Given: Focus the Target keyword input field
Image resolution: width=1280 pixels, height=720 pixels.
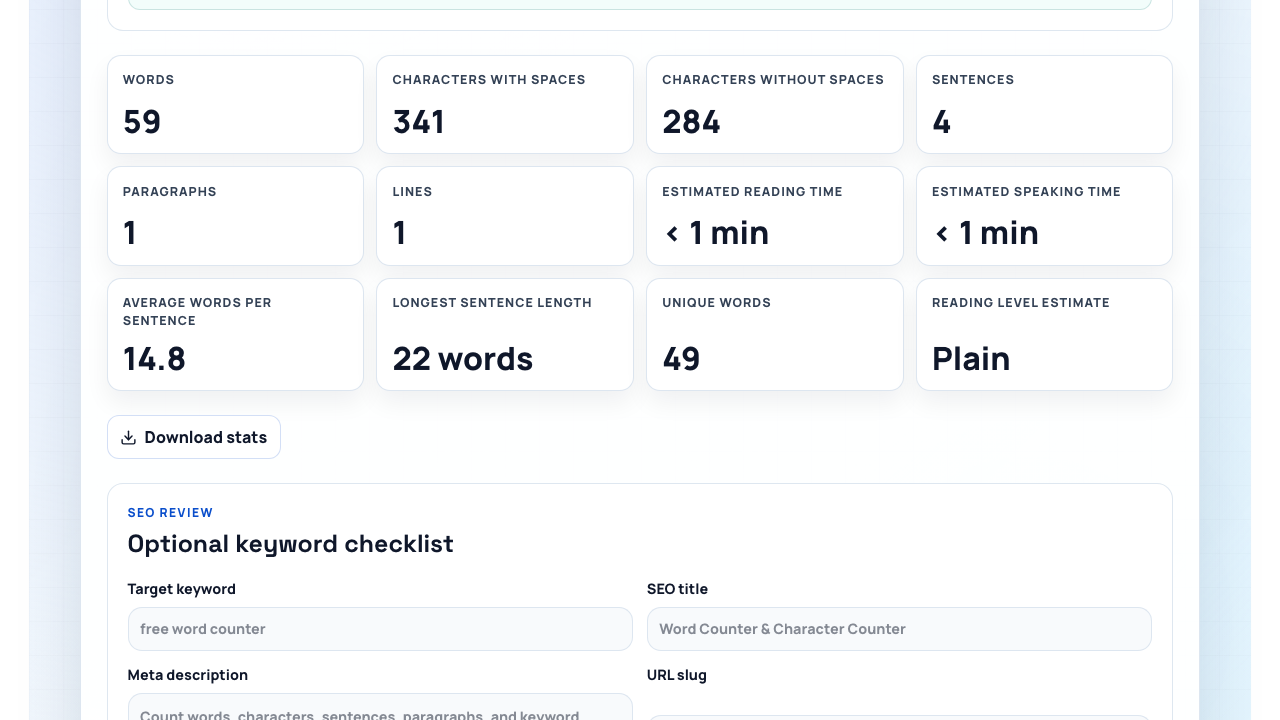Looking at the screenshot, I should pos(380,629).
